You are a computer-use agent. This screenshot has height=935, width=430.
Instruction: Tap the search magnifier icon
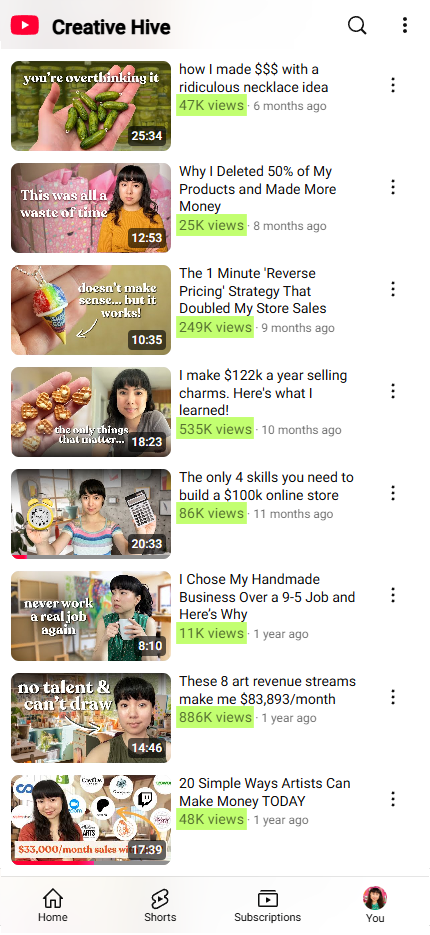pos(357,25)
